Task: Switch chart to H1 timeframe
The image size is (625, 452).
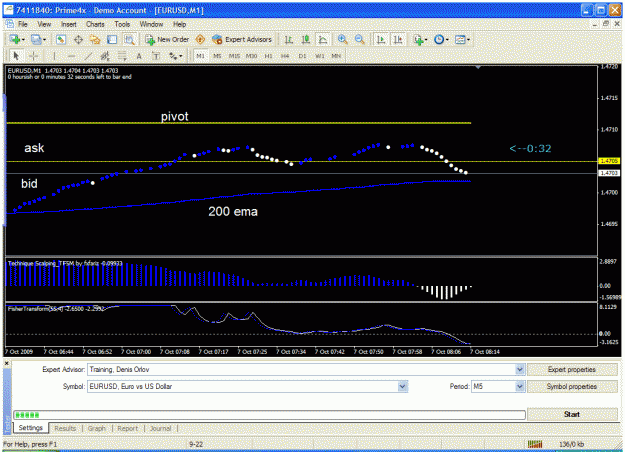Action: (x=268, y=56)
